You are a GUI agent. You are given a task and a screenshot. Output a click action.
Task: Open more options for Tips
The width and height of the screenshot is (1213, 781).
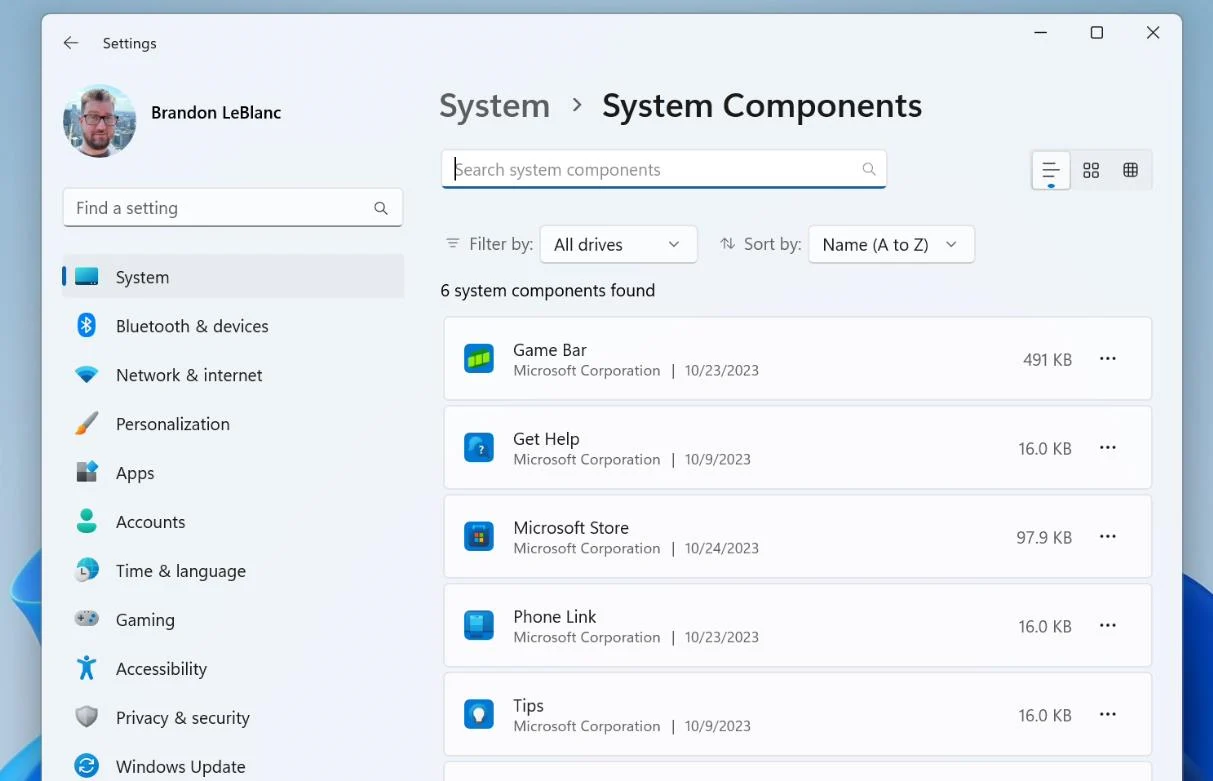tap(1108, 714)
